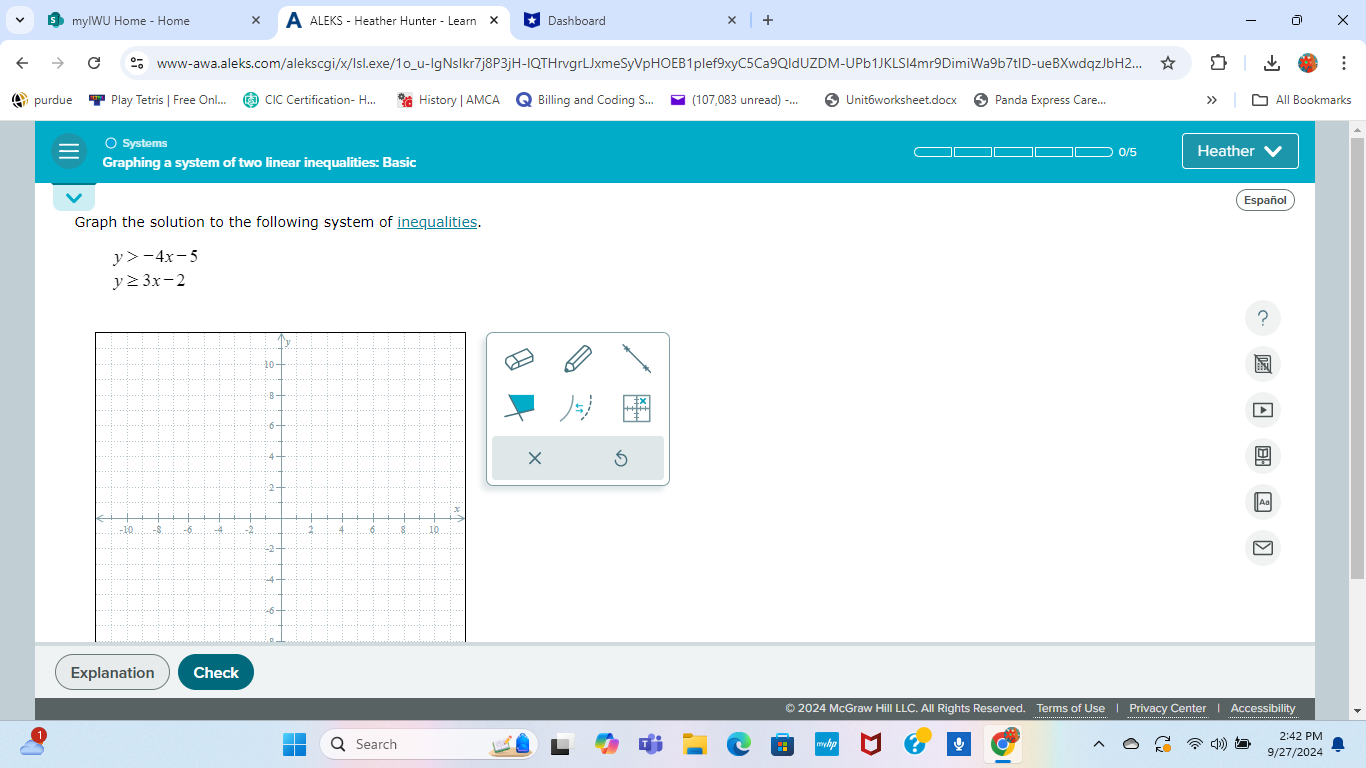Open the tab search dropdown

(20, 20)
